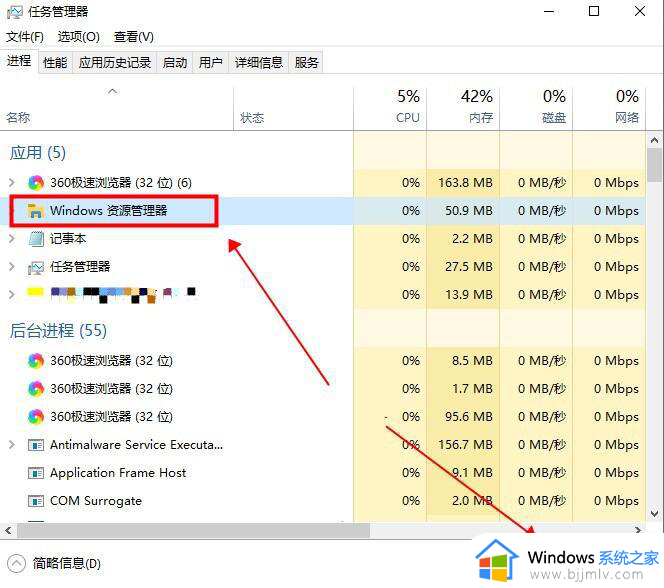Screen dimensions: 664x588
Task: Click the 2.2 MB memory cell
Action: (463, 239)
